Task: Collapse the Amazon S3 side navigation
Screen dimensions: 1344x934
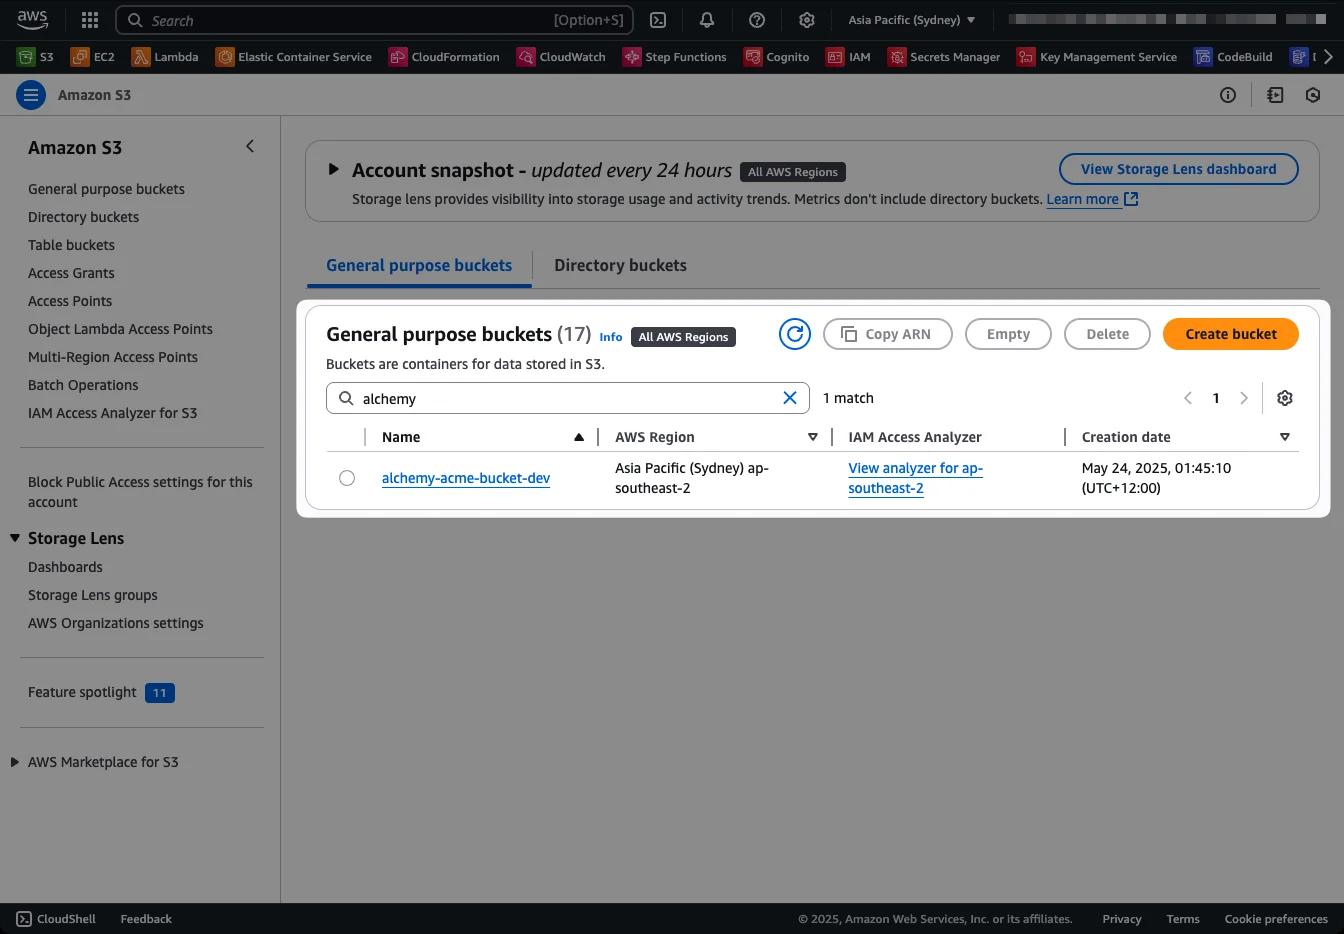Action: (x=250, y=147)
